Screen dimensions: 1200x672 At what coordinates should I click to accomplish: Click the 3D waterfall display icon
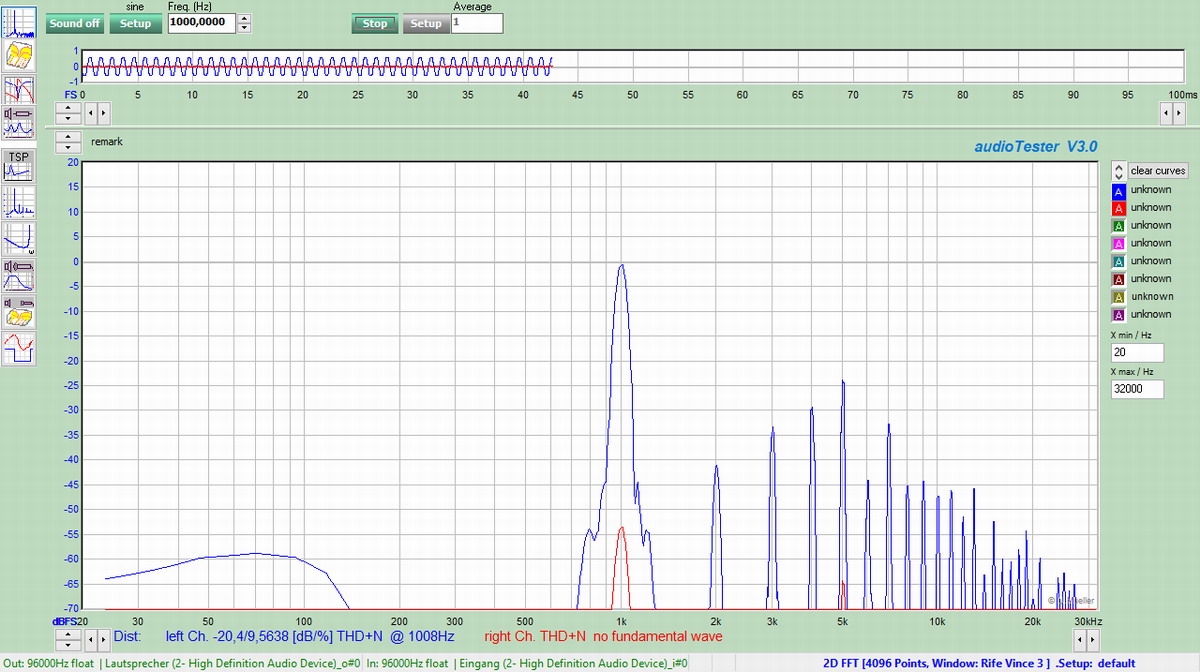tap(19, 54)
